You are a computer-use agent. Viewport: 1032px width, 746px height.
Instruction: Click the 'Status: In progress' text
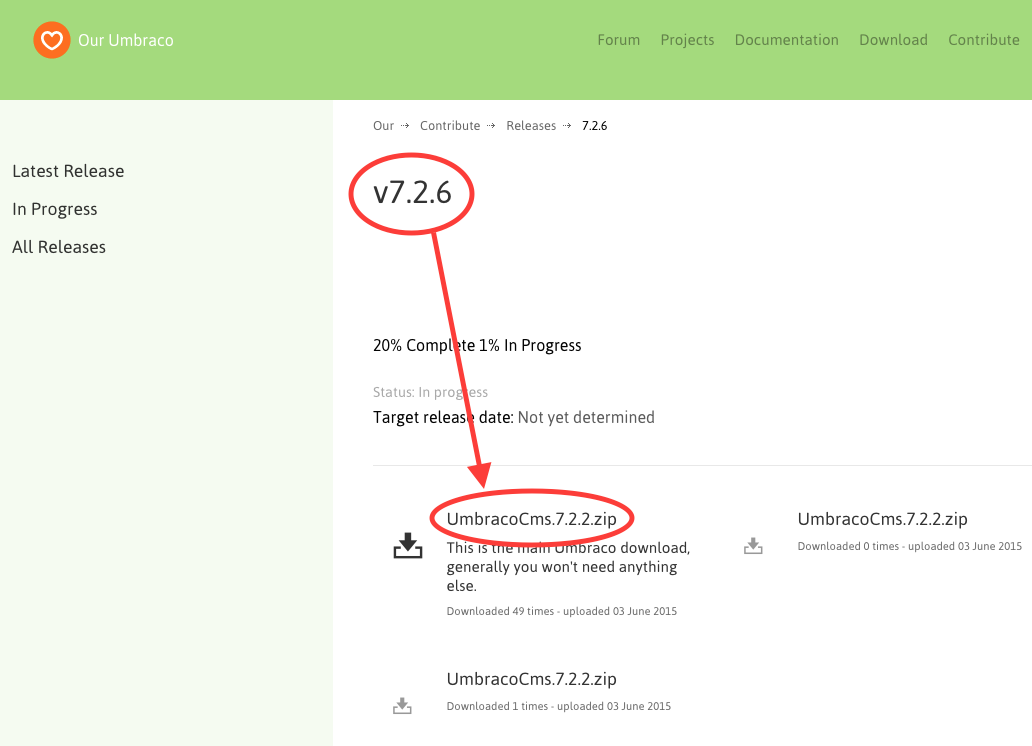click(430, 392)
